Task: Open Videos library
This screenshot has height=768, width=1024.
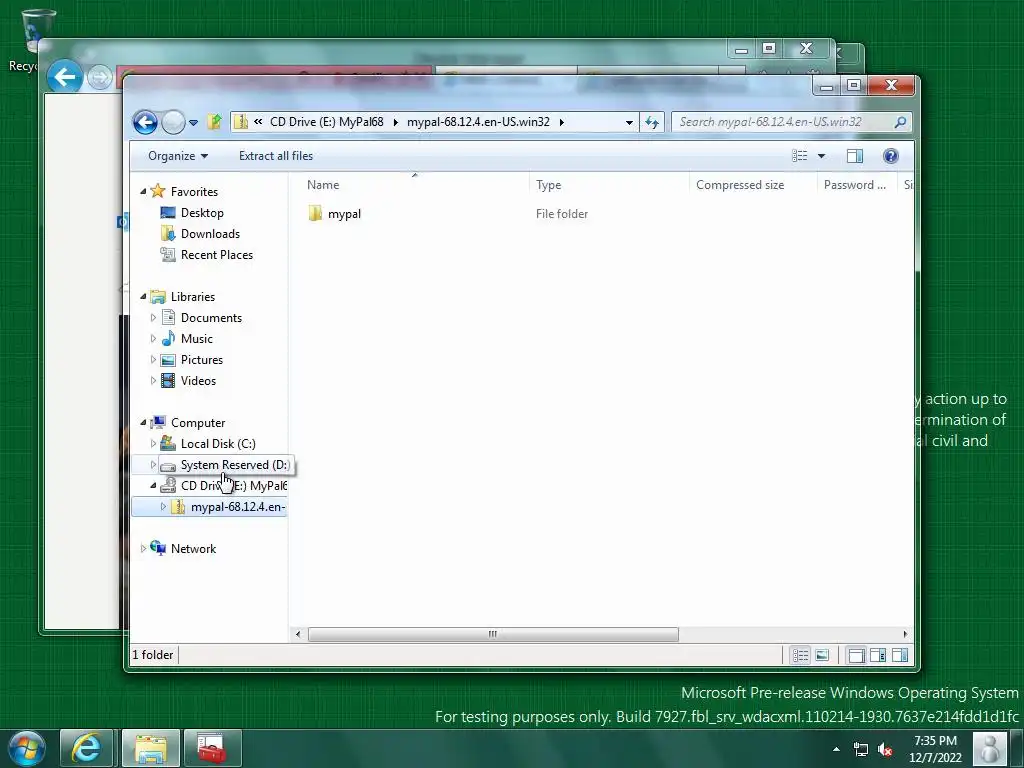Action: [198, 380]
